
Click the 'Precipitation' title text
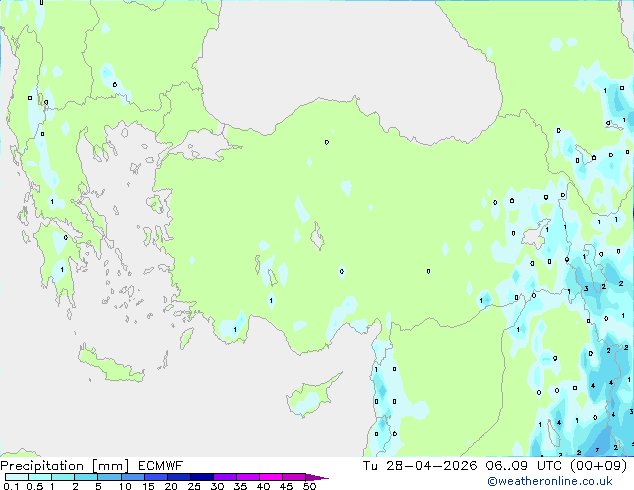tap(42, 466)
